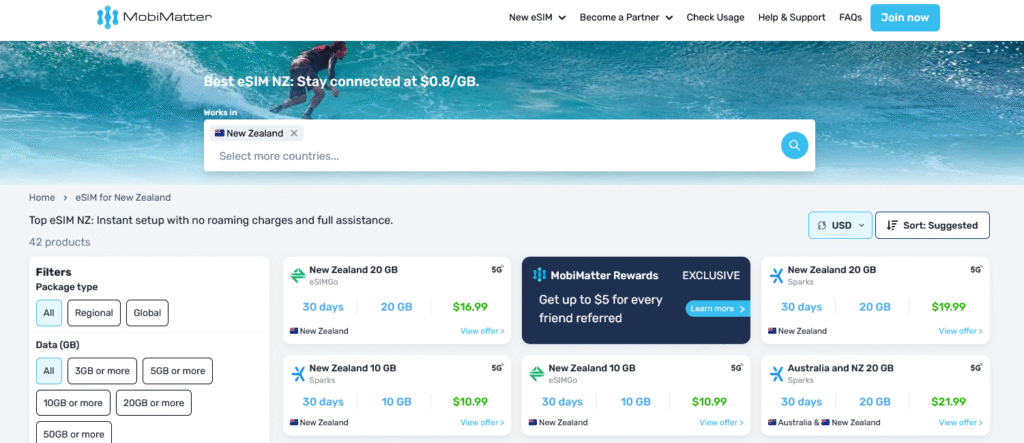
Task: Expand the New eSIM menu
Action: [537, 17]
